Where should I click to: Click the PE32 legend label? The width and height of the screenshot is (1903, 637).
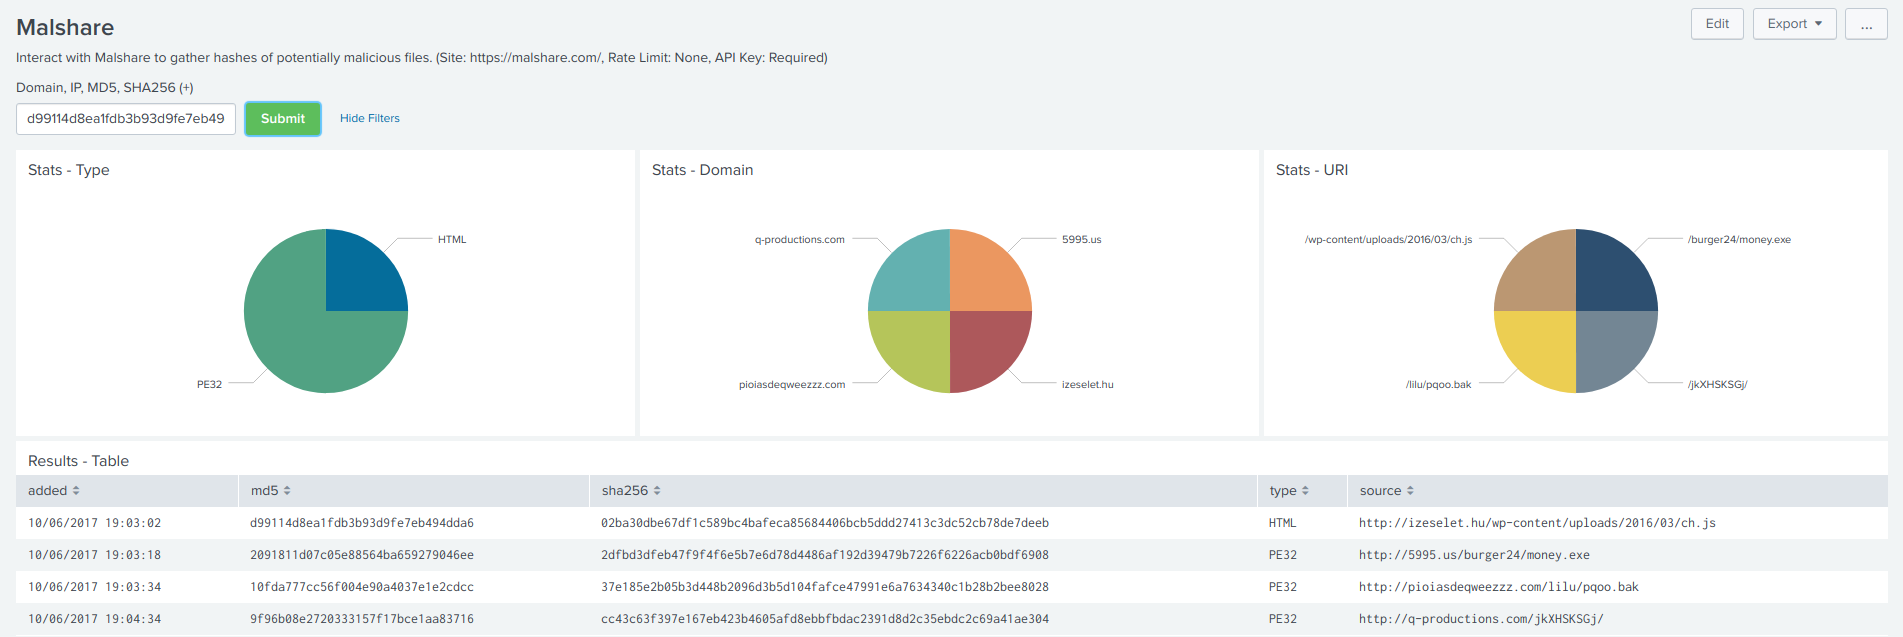209,385
